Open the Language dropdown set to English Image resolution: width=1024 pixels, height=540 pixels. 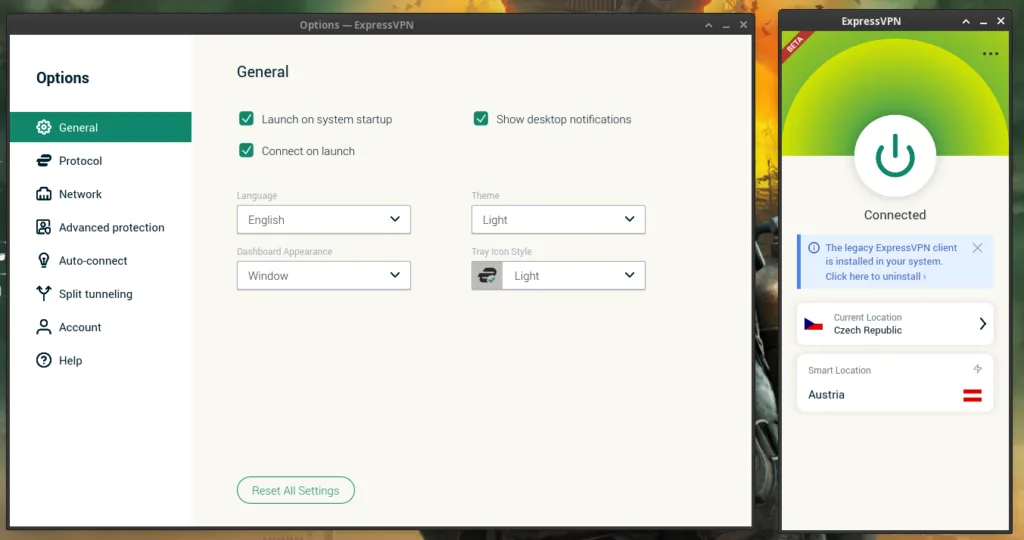(323, 220)
